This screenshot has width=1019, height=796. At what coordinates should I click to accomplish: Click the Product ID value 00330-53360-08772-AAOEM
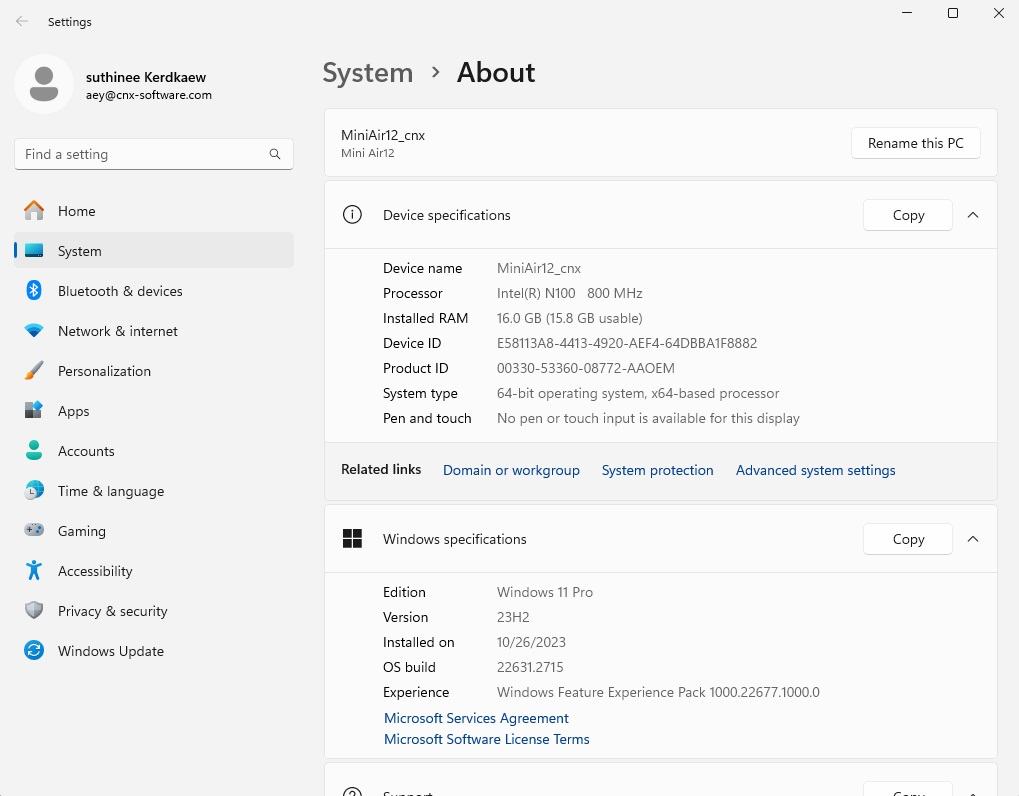(x=586, y=368)
